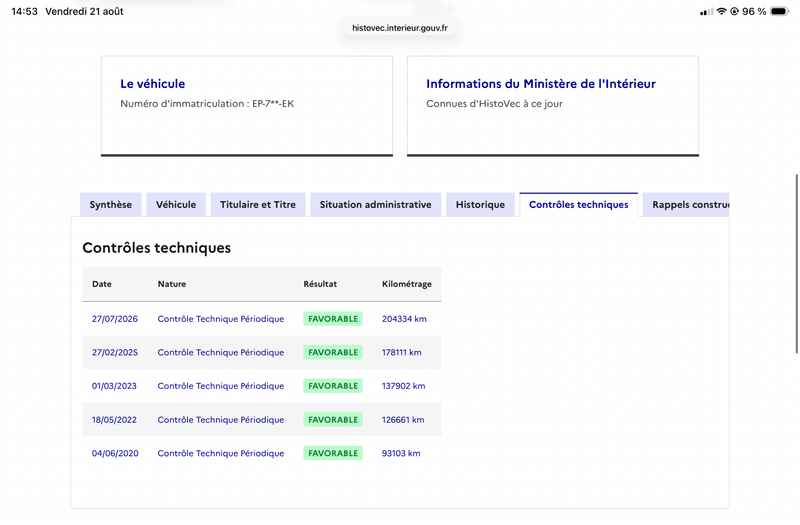Open the Titulaire et Titre tab
The width and height of the screenshot is (800, 525).
(258, 205)
